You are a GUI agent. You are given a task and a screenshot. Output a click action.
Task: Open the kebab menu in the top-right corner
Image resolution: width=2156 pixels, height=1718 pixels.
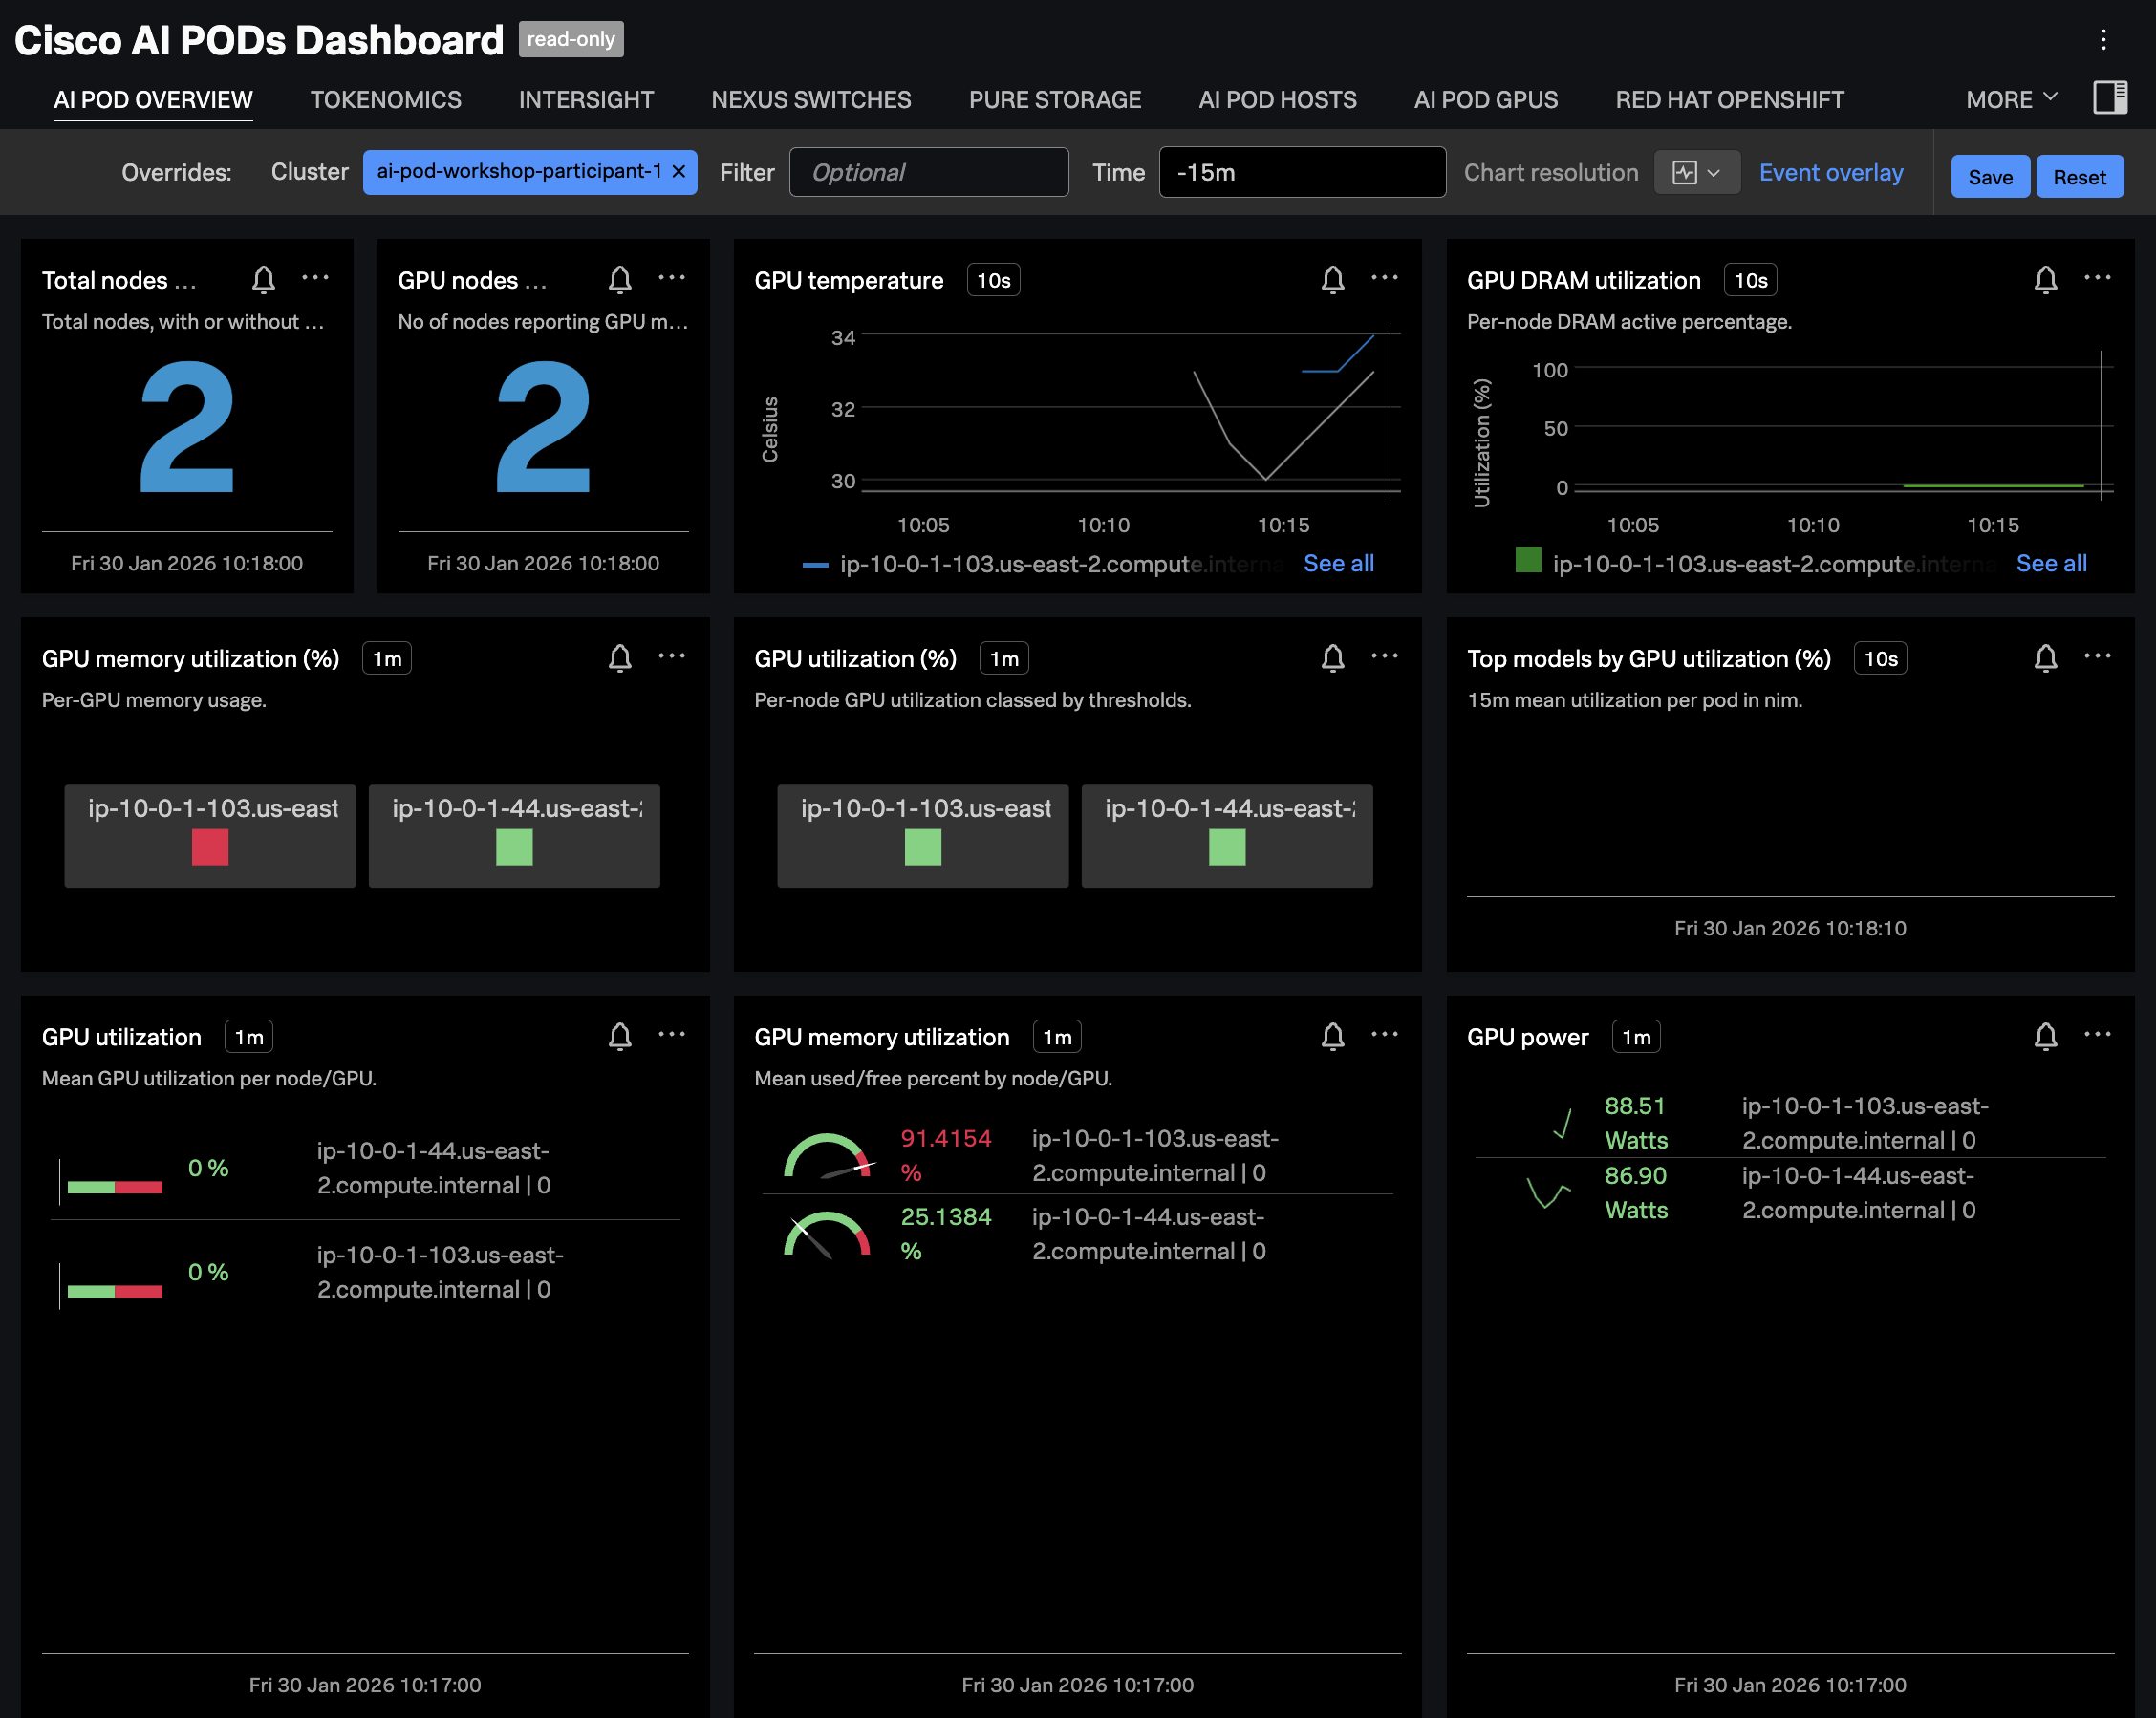tap(2103, 39)
